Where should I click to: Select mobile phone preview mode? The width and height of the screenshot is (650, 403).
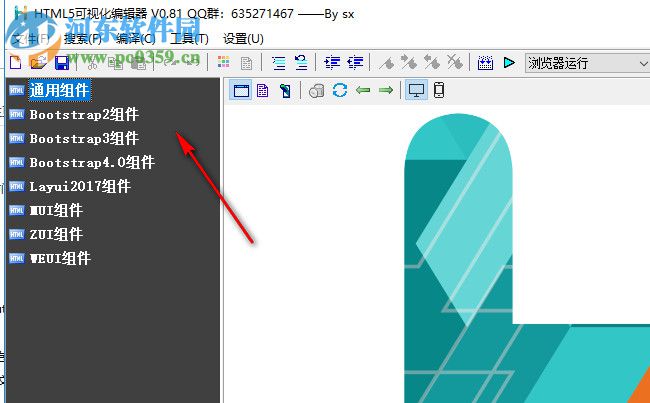439,90
